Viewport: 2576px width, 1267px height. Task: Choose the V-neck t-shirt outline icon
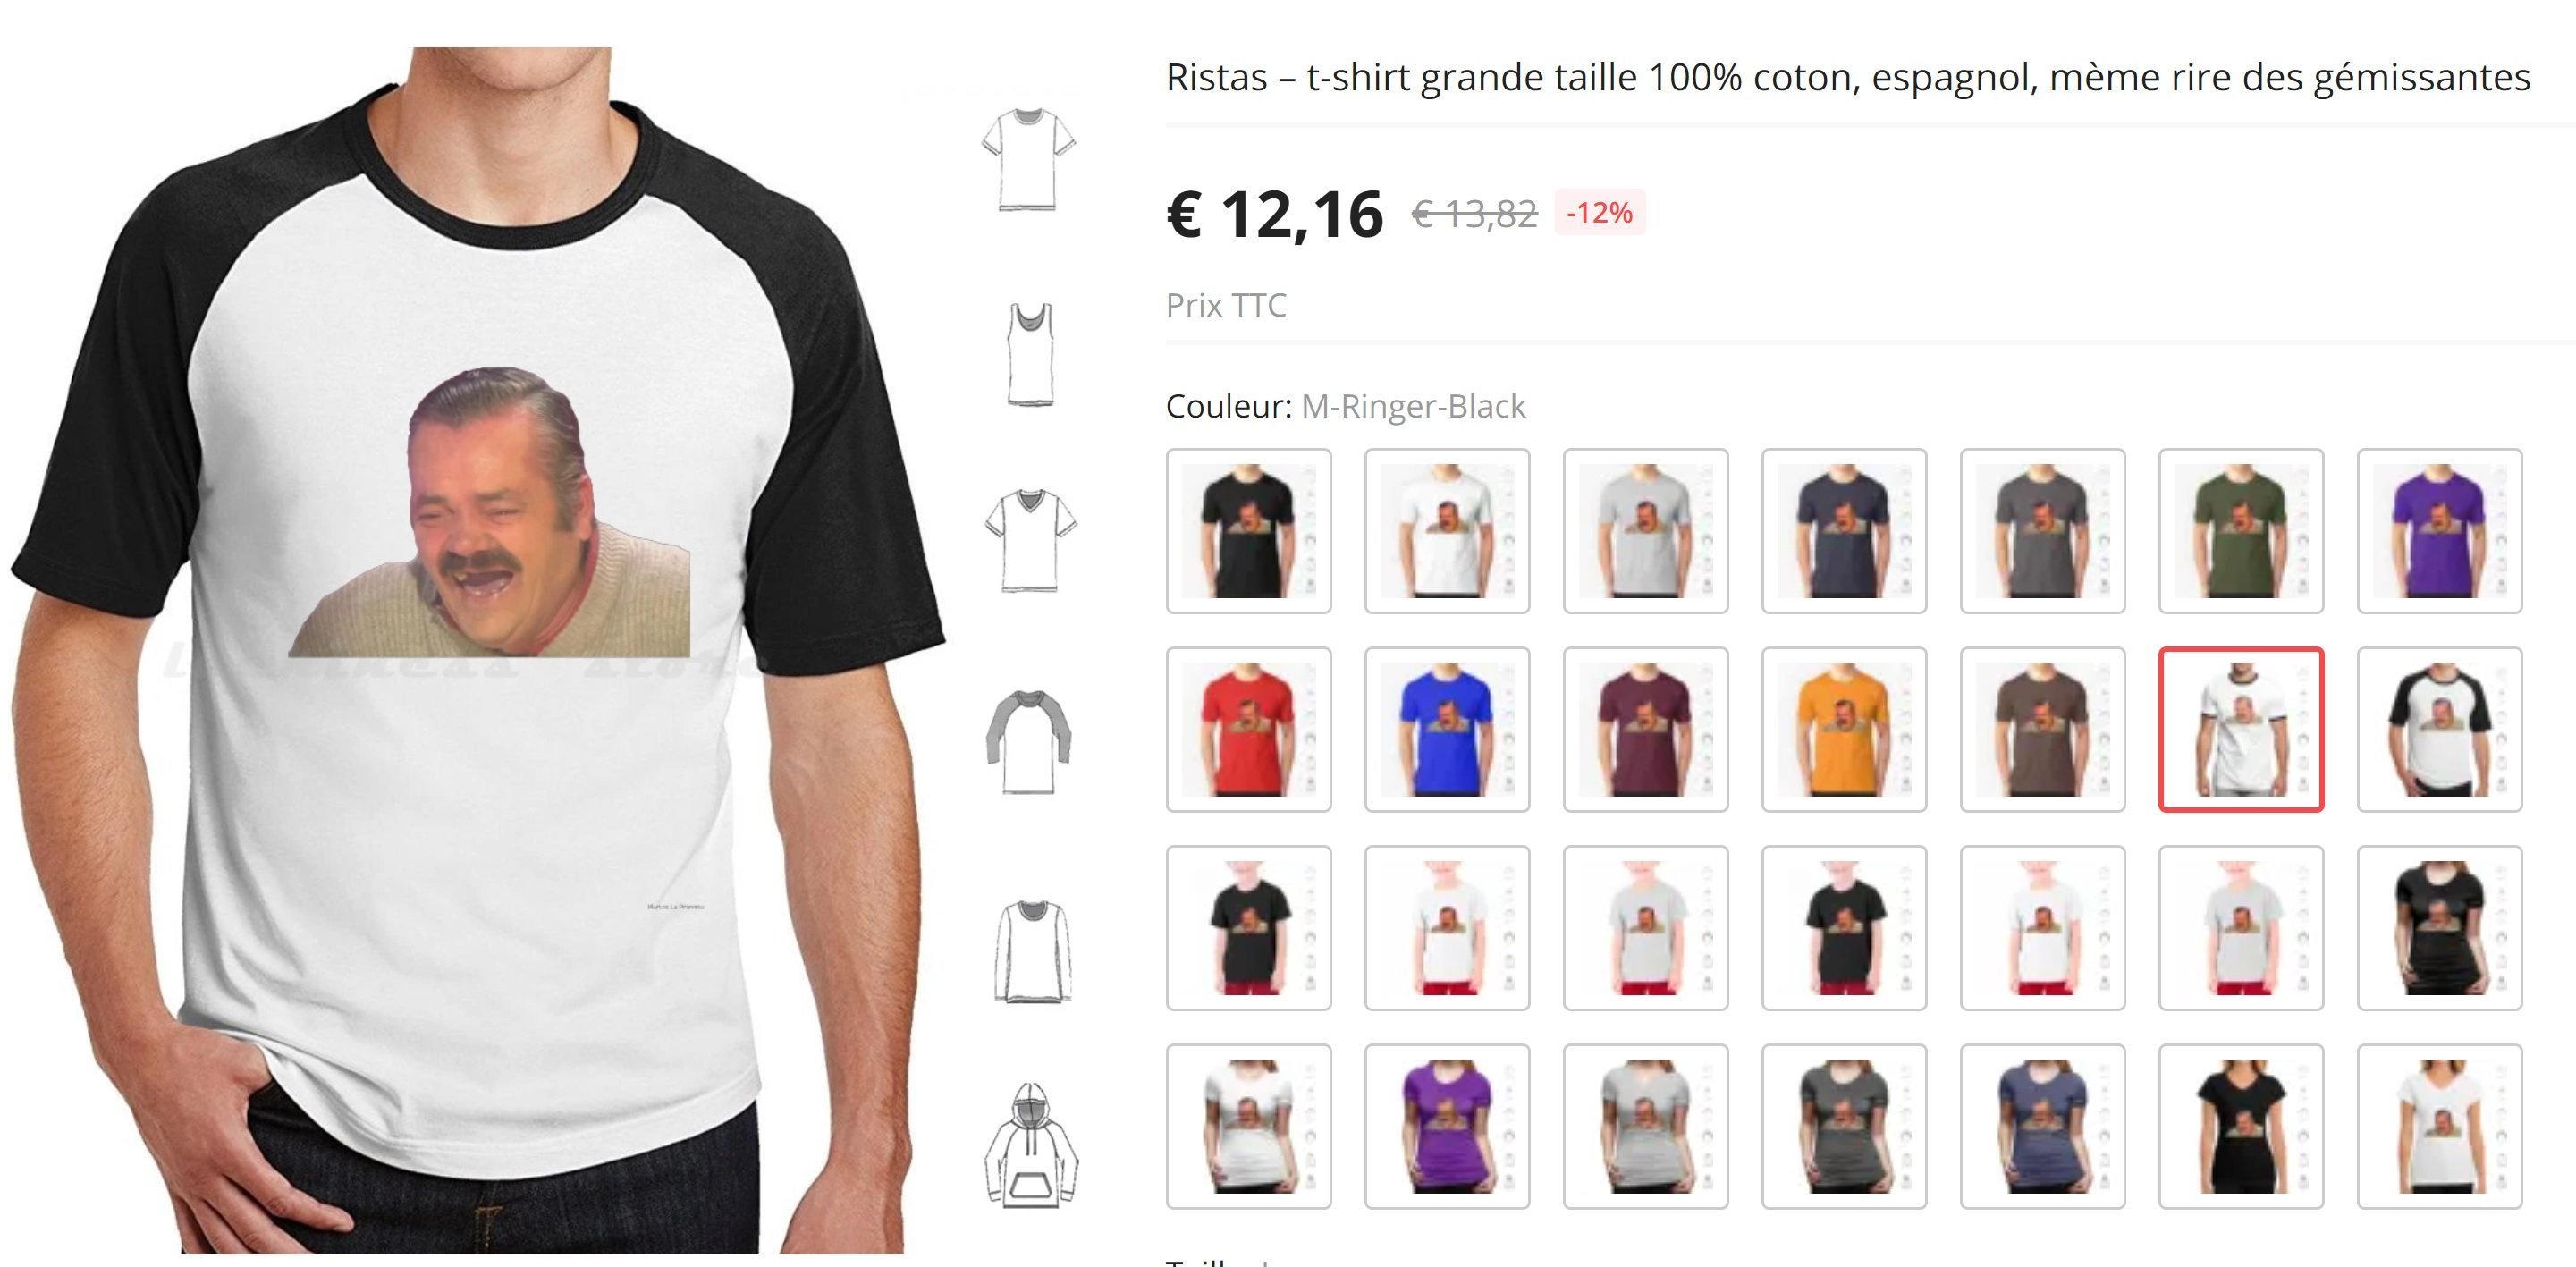(1030, 541)
